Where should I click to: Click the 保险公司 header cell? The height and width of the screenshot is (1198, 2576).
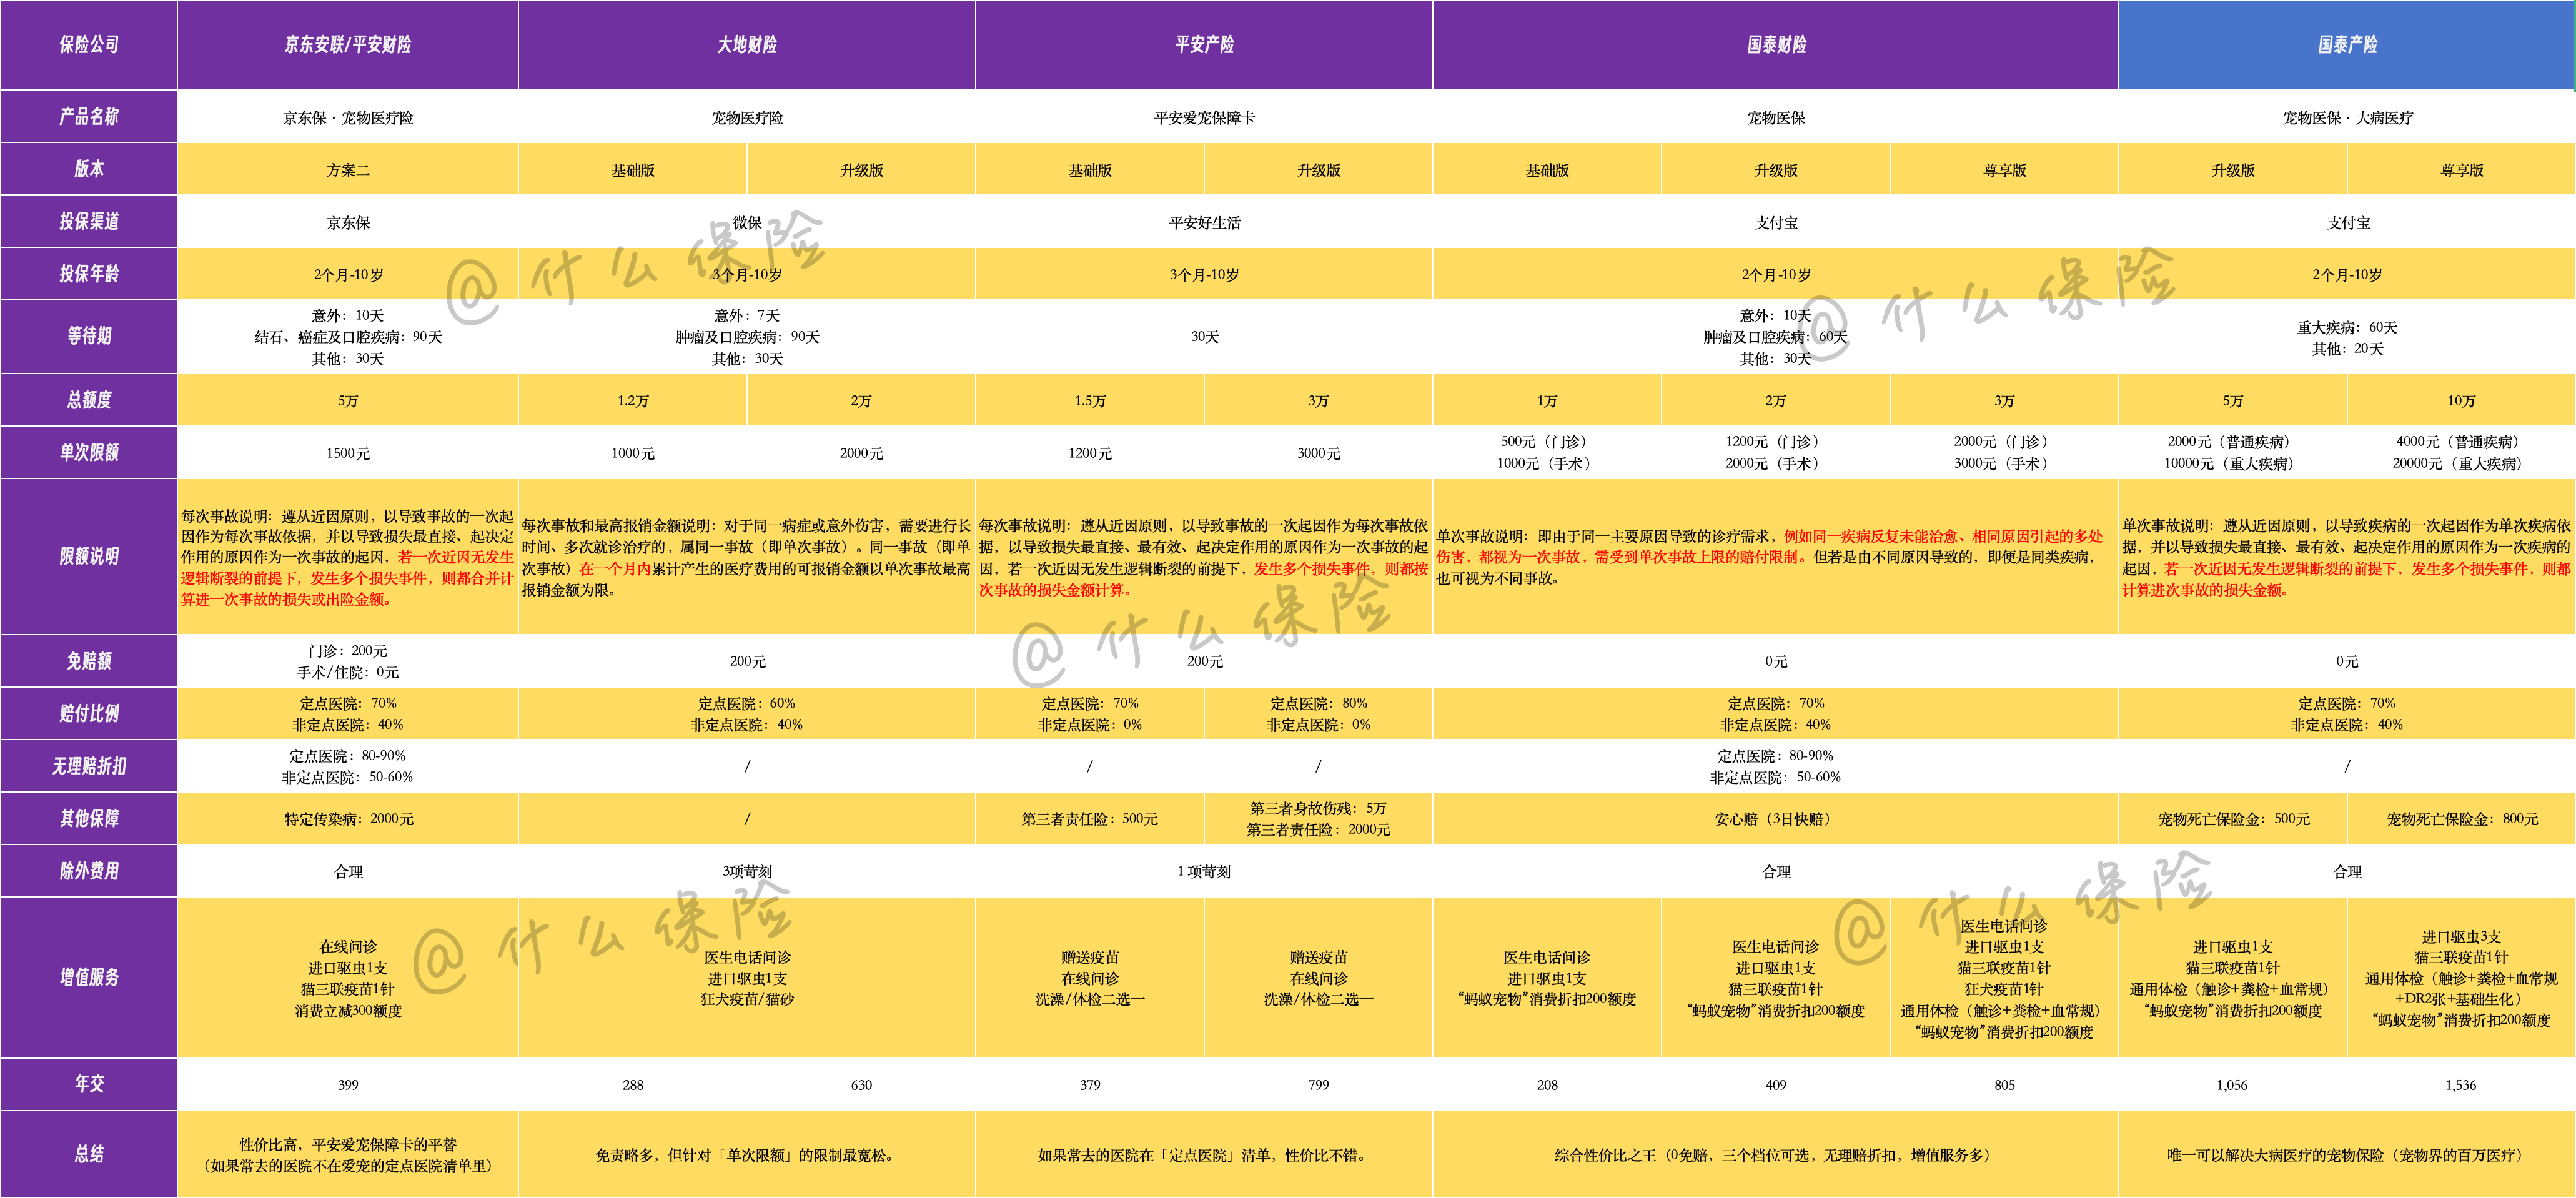(88, 45)
